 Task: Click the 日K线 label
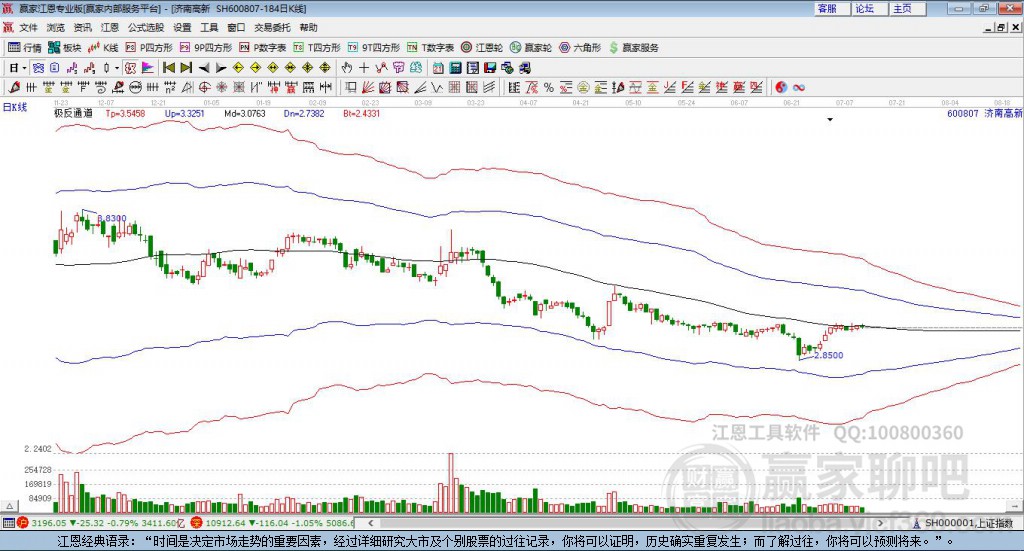pos(14,108)
